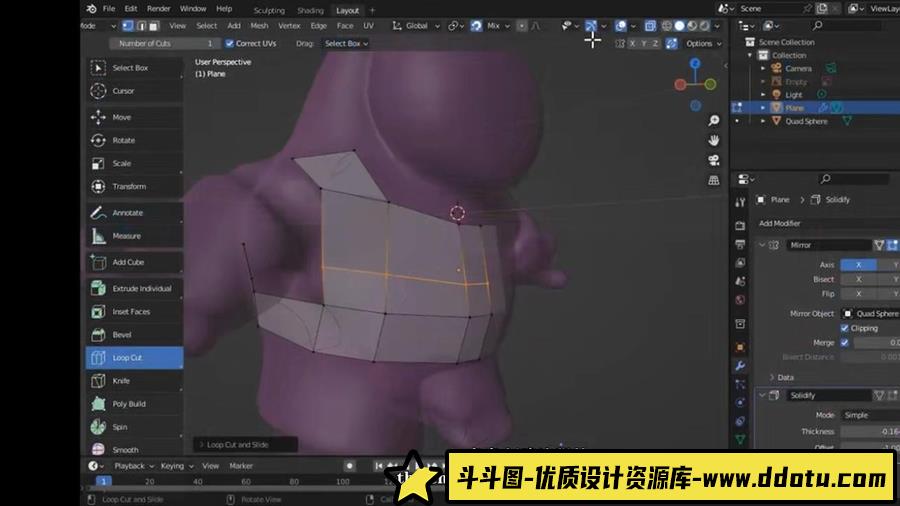Select the Select Box tool
The width and height of the screenshot is (900, 506).
(x=134, y=68)
